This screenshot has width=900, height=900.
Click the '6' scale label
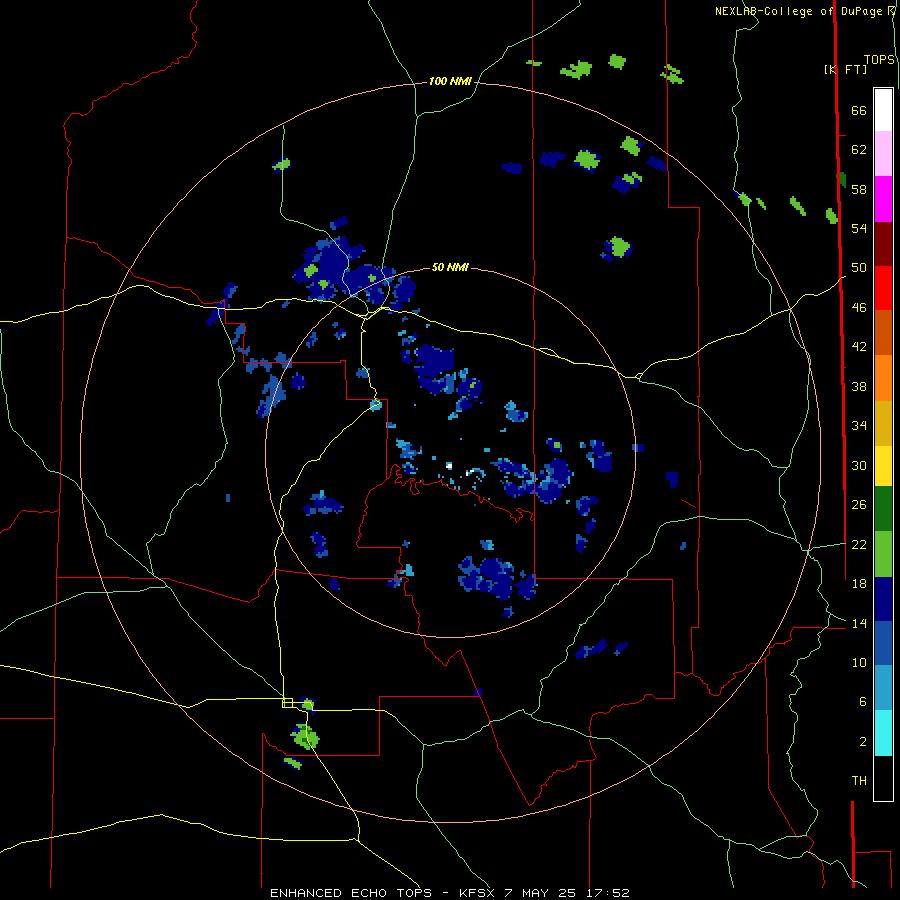(x=863, y=702)
